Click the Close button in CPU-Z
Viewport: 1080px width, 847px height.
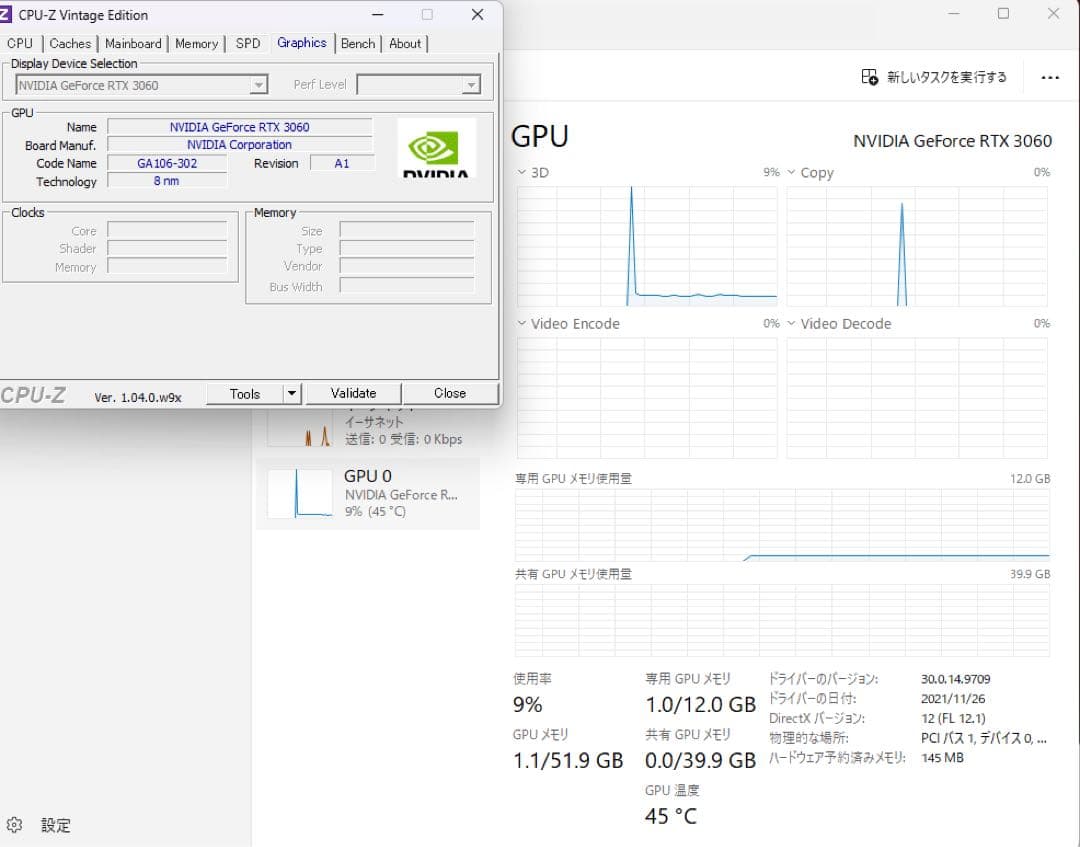point(450,394)
